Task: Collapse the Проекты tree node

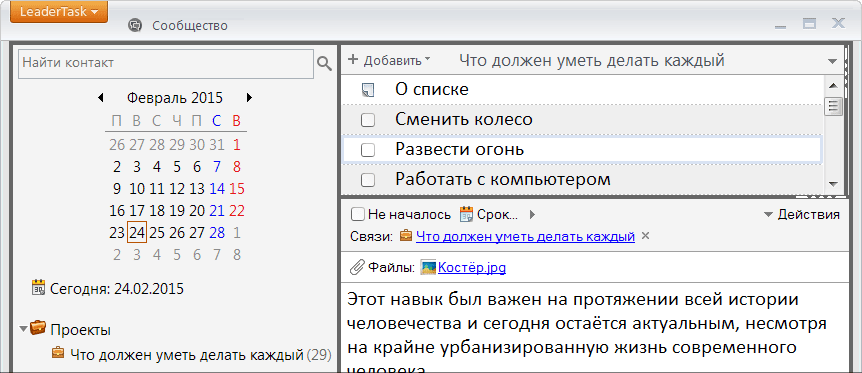Action: point(23,329)
